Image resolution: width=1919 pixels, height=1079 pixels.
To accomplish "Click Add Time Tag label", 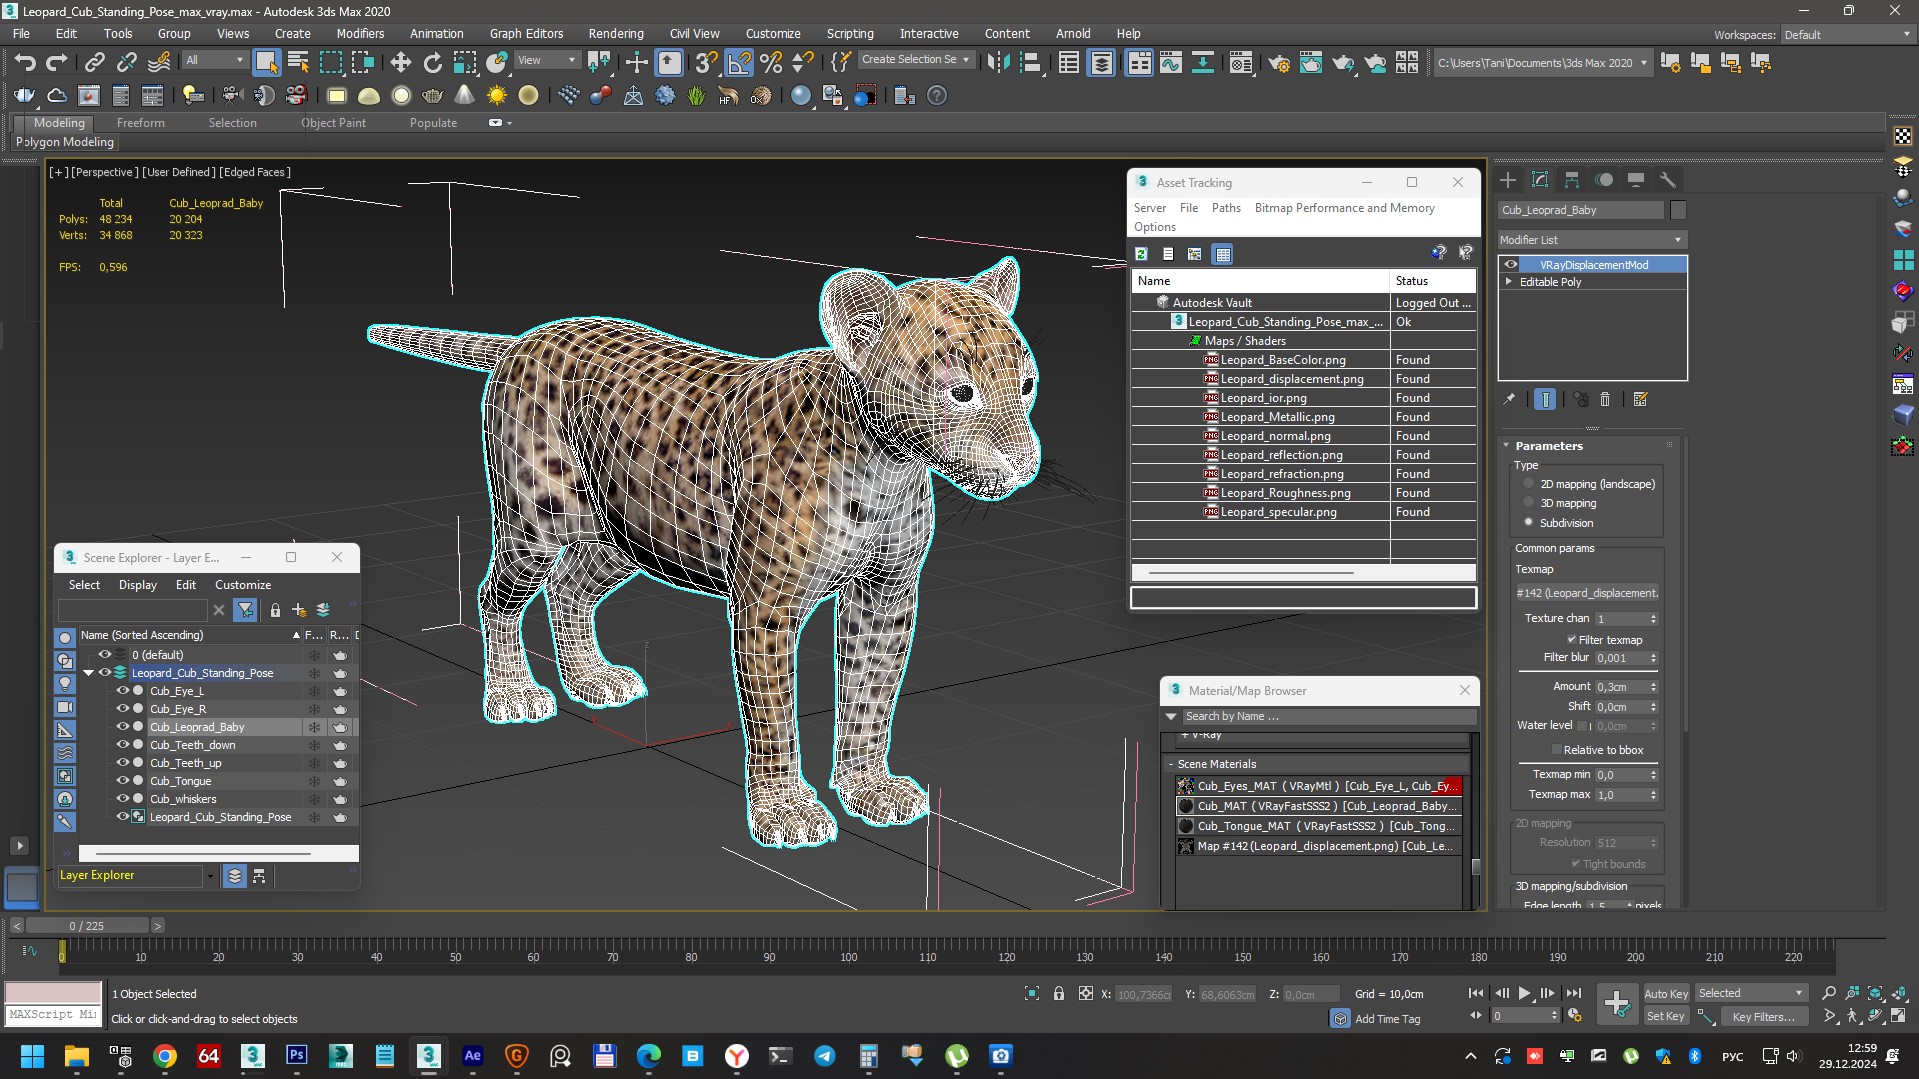I will coord(1387,1018).
